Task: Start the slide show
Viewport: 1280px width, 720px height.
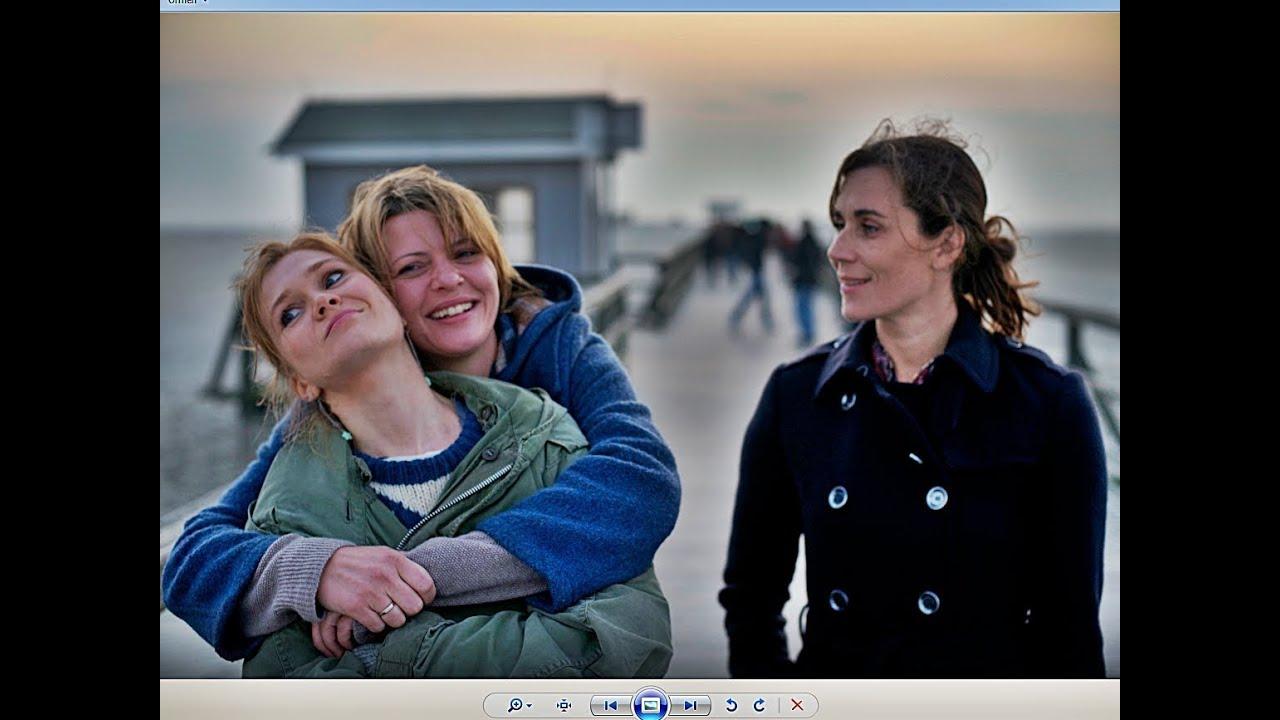Action: pos(650,705)
